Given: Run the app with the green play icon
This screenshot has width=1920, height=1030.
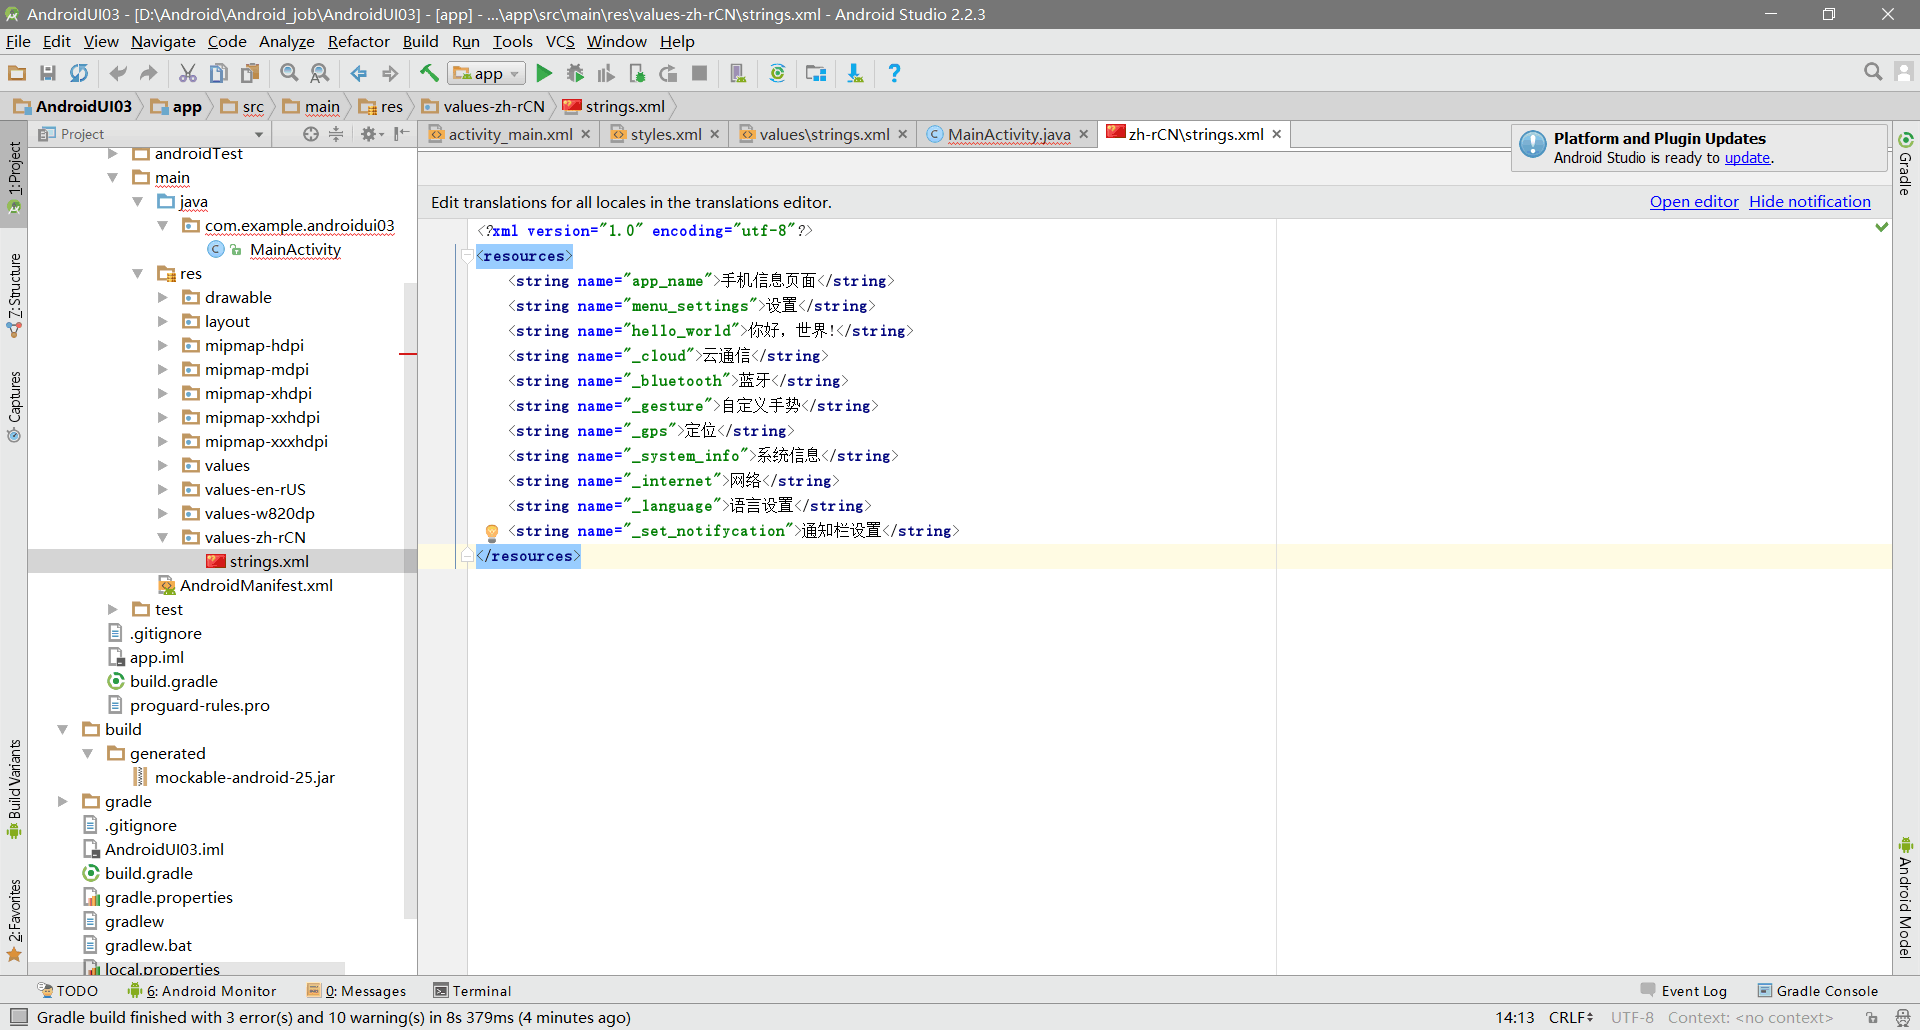Looking at the screenshot, I should tap(544, 73).
